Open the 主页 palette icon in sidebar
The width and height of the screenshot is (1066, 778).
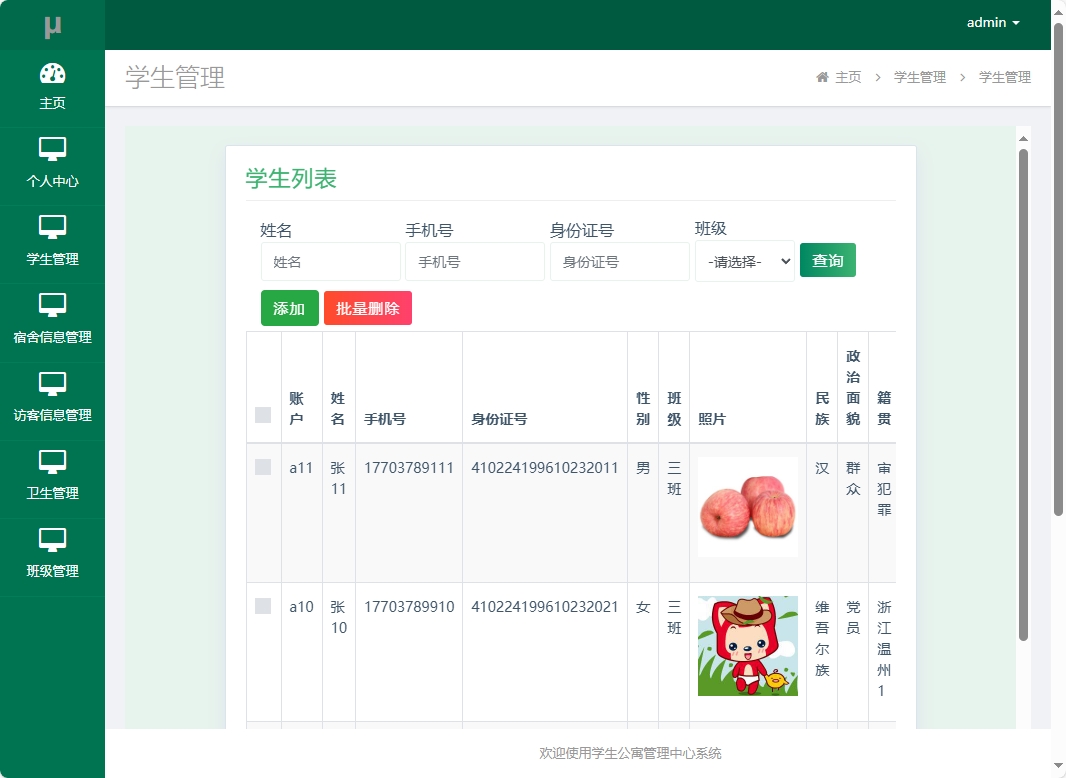(52, 73)
